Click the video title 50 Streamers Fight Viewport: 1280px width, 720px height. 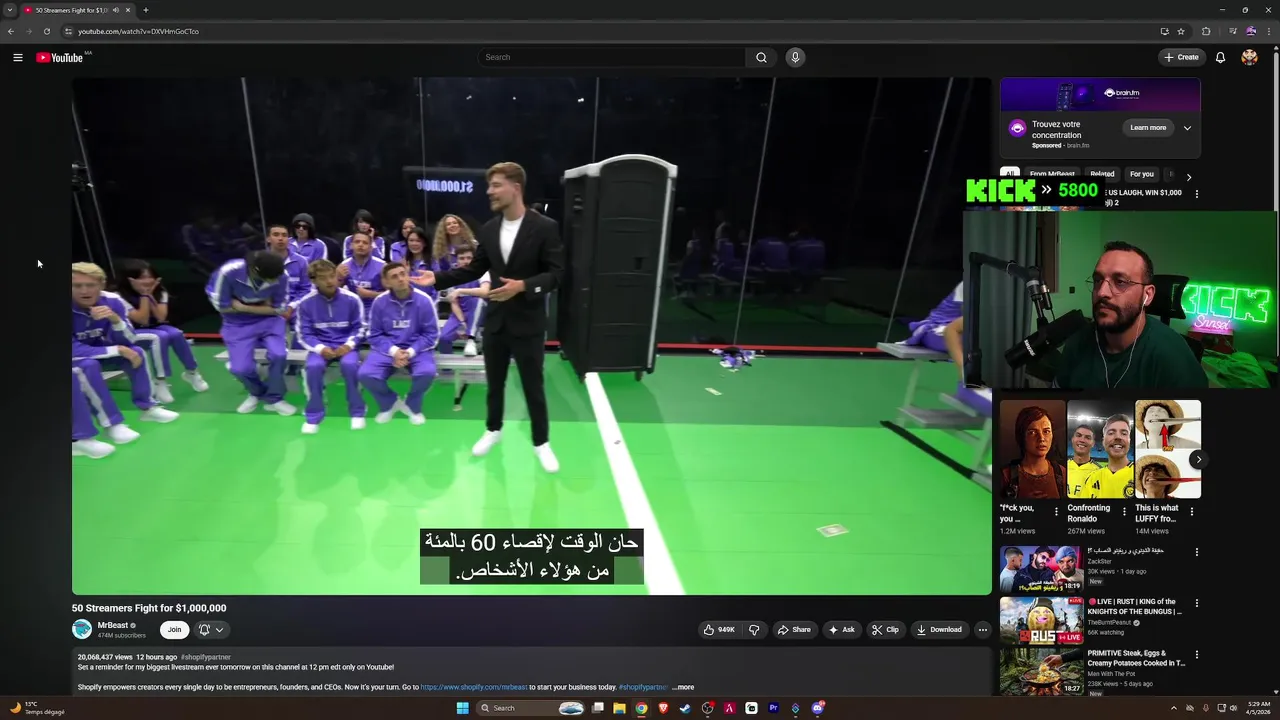pos(149,608)
